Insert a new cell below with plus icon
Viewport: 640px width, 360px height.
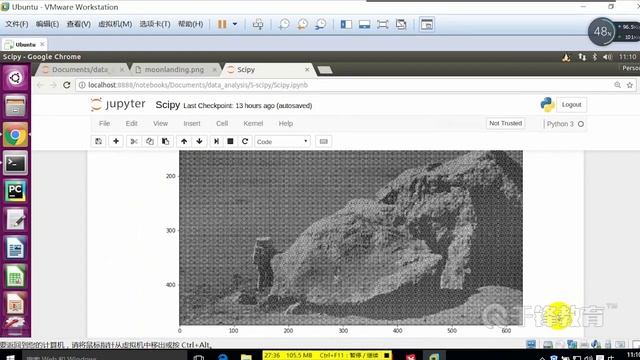(x=116, y=141)
